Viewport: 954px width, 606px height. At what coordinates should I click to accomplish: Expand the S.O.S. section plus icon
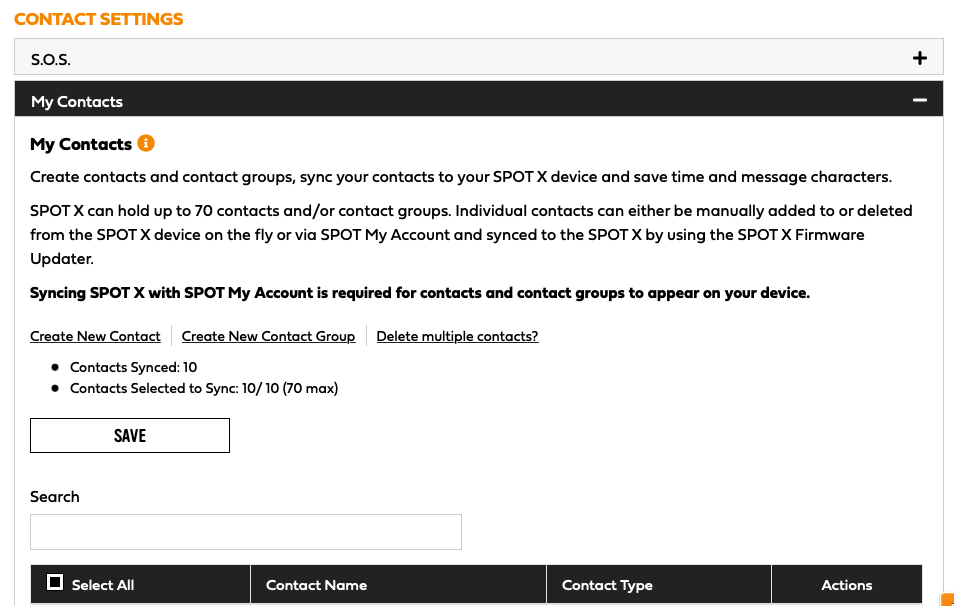pyautogui.click(x=919, y=58)
